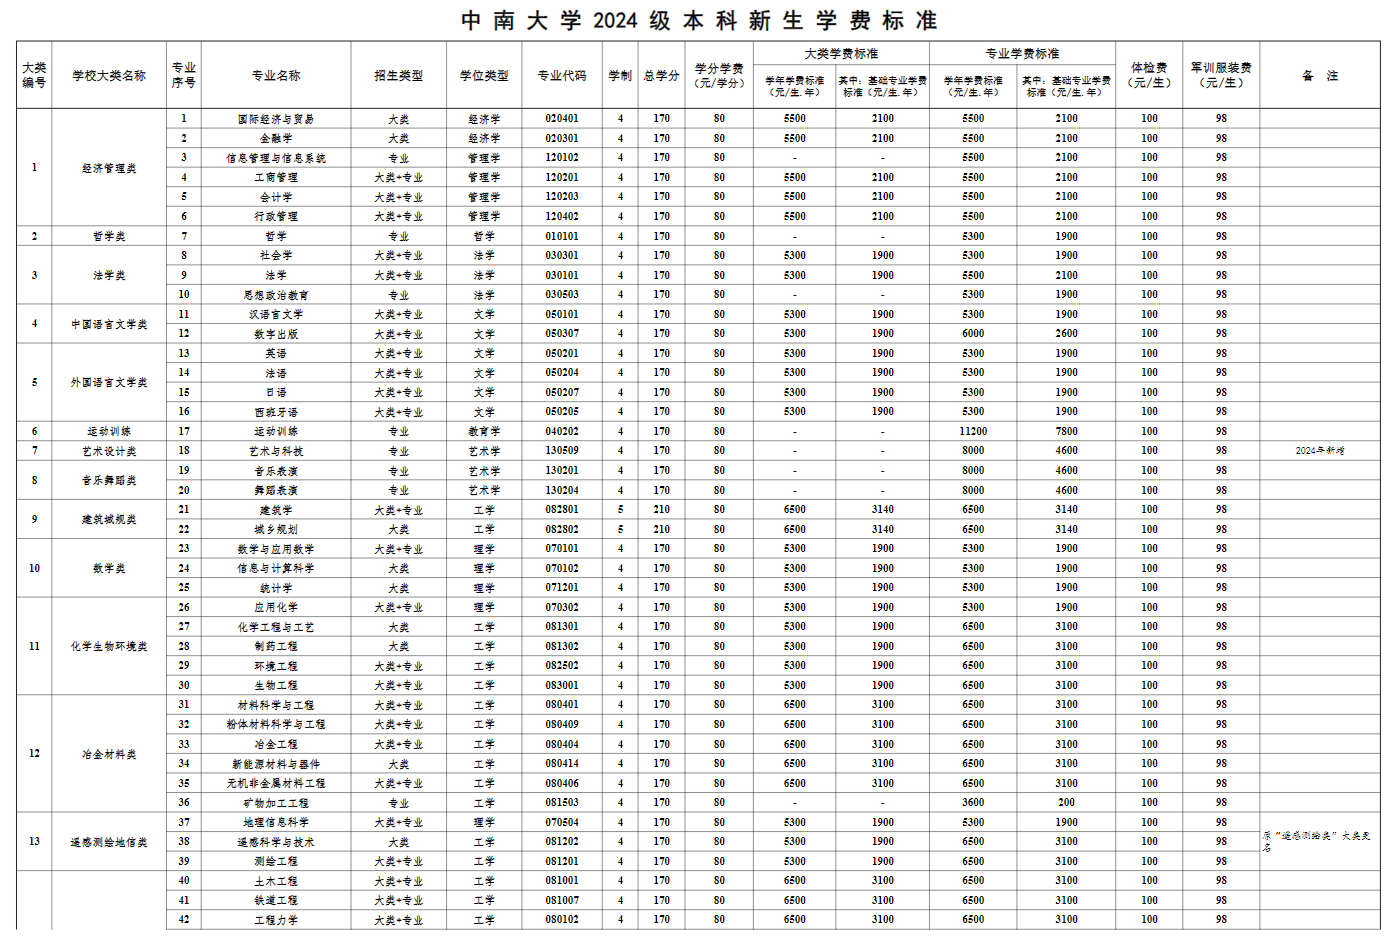
Task: Click the 经济管理类 category name cell
Action: pos(107,167)
